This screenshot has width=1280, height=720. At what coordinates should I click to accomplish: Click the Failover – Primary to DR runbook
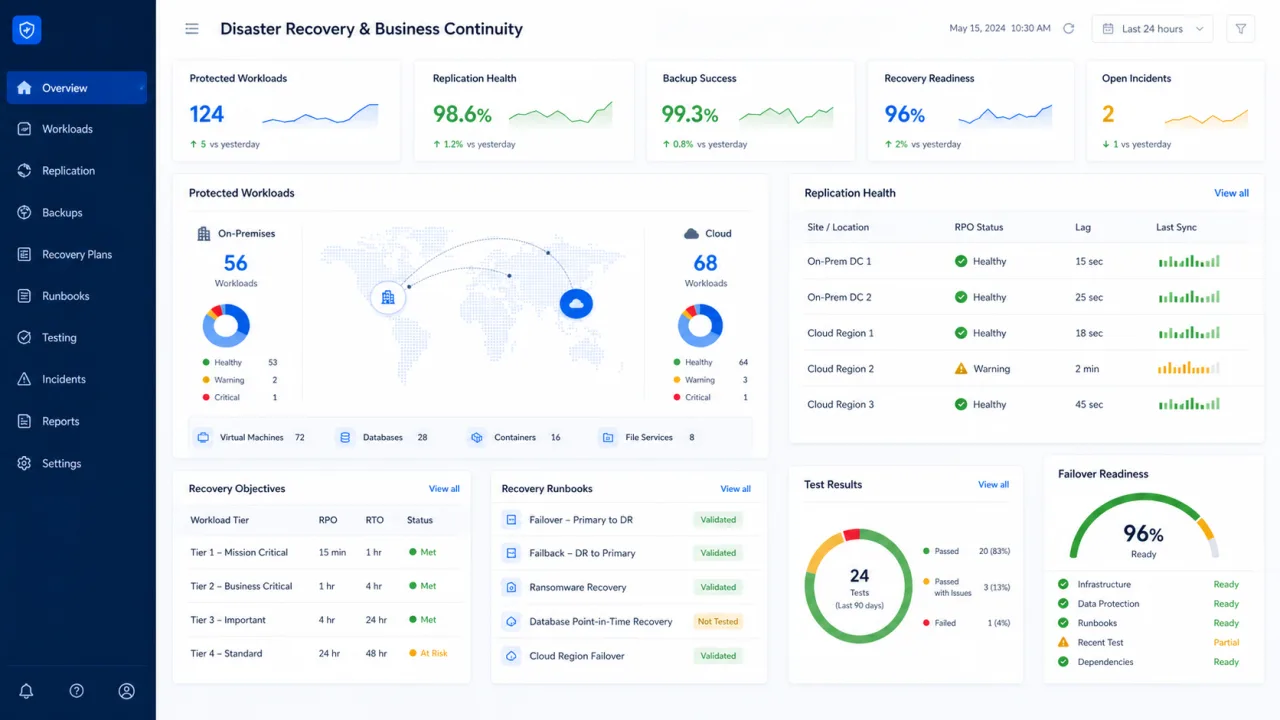click(630, 520)
